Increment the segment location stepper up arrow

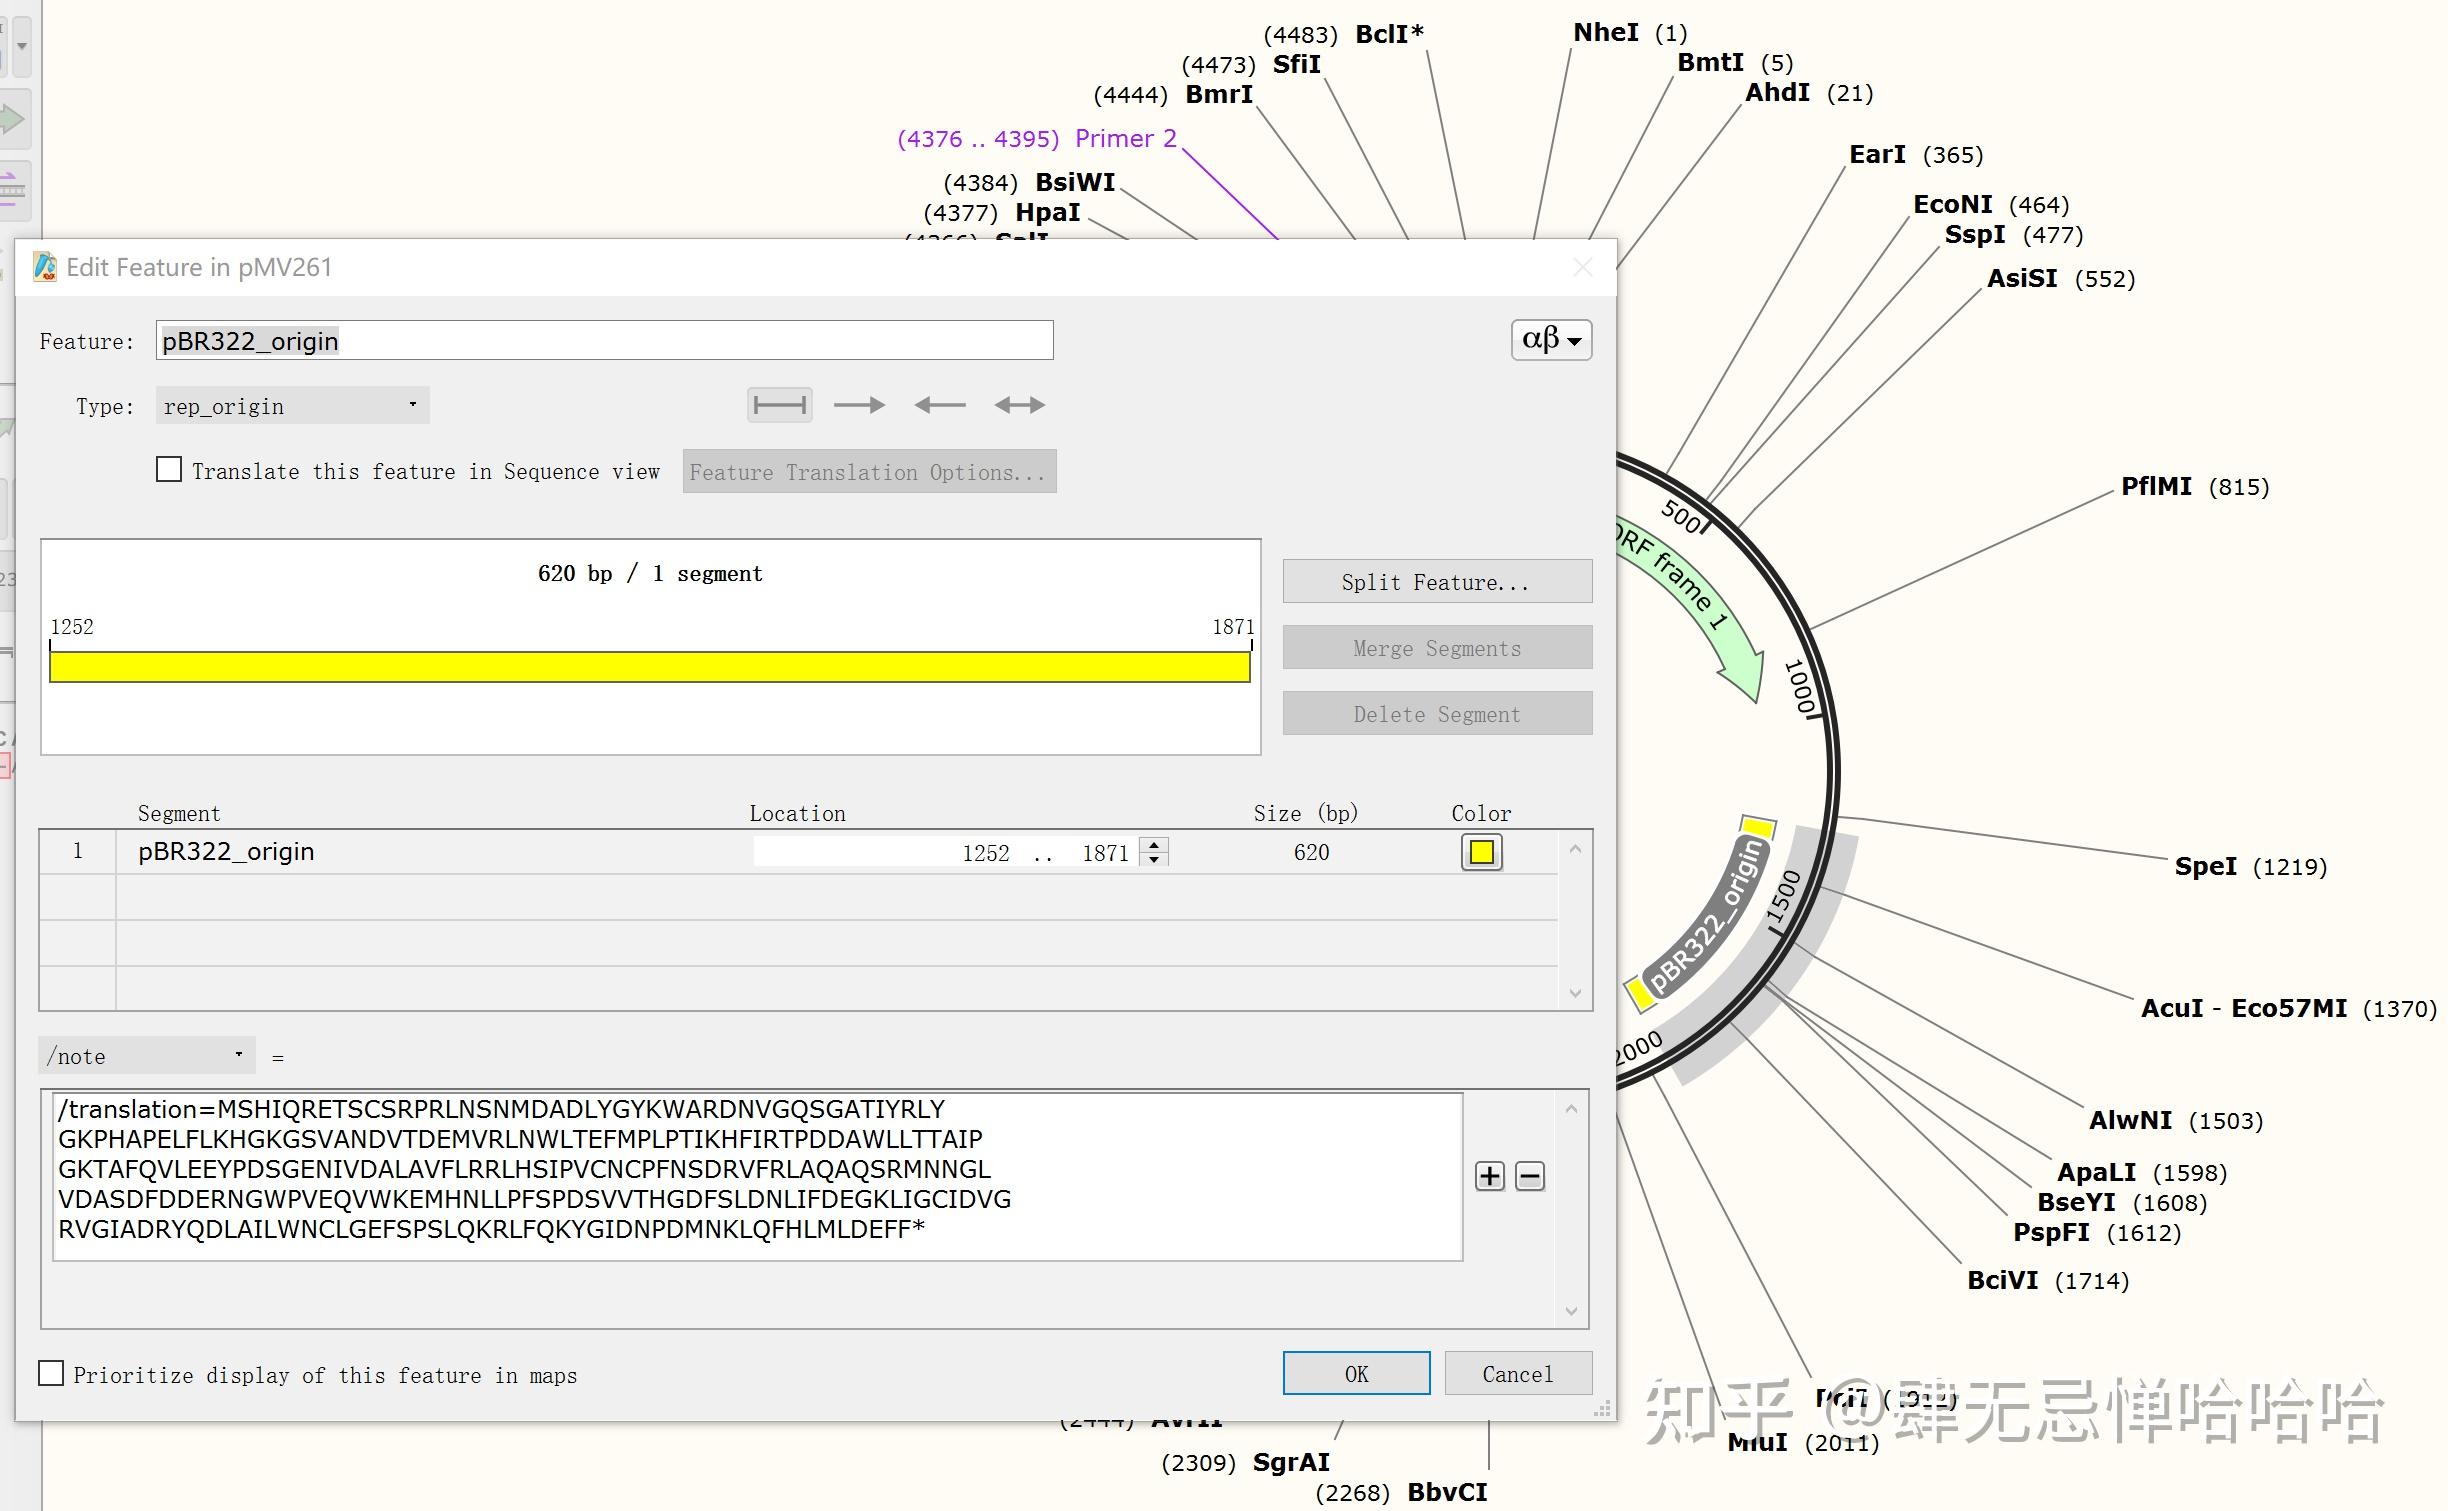tap(1154, 844)
